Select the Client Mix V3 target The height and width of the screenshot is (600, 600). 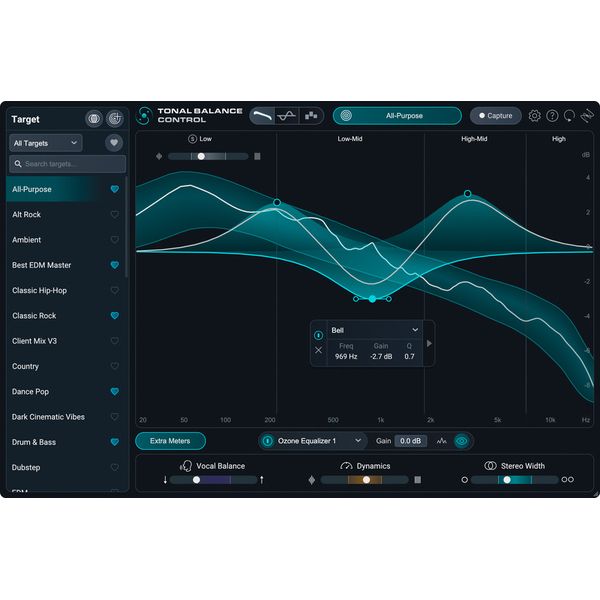pyautogui.click(x=65, y=341)
